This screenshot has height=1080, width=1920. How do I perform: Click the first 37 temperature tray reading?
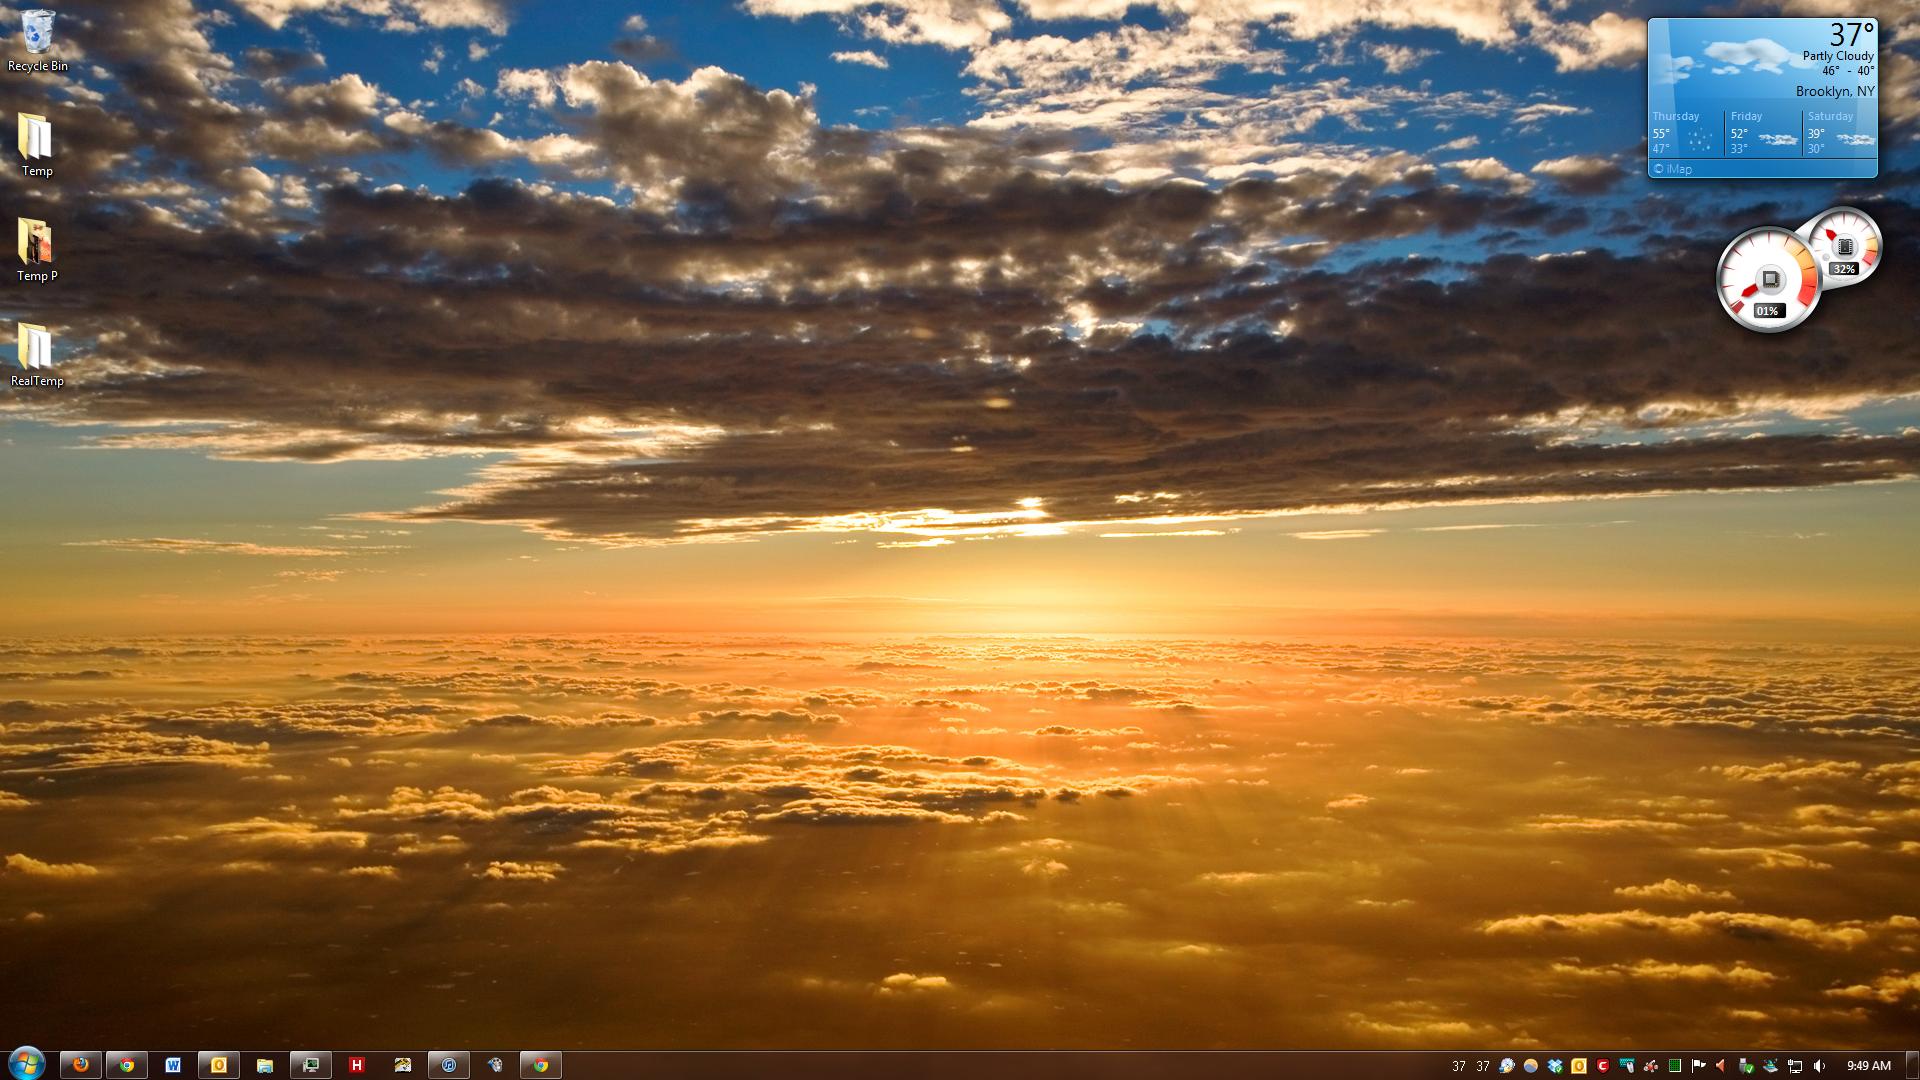click(x=1459, y=1066)
